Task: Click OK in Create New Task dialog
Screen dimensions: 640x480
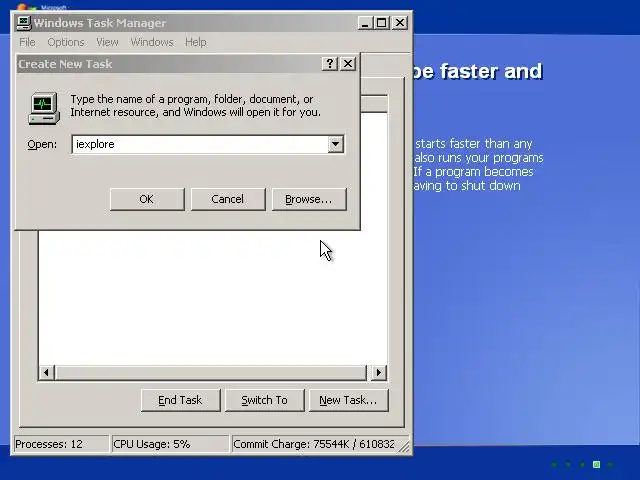Action: (x=147, y=199)
